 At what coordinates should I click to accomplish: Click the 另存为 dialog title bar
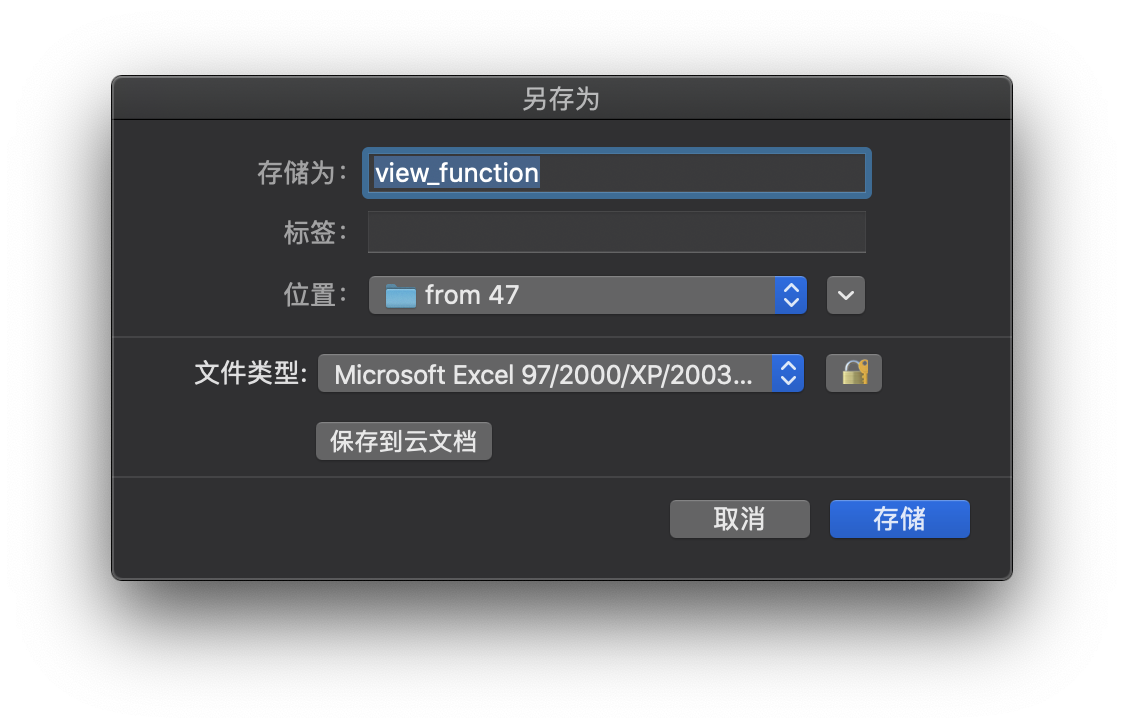(x=561, y=99)
